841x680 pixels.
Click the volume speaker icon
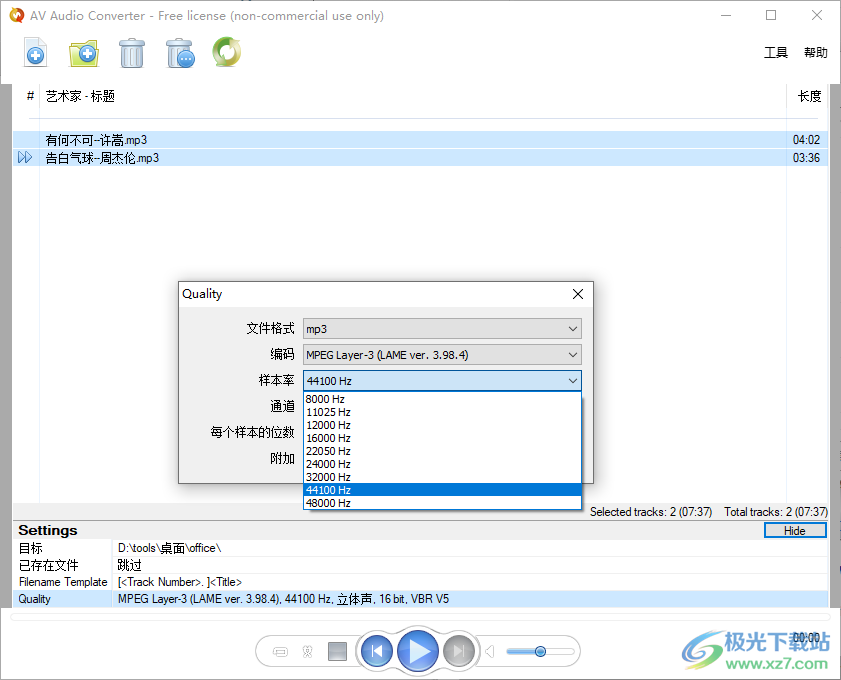(x=489, y=652)
